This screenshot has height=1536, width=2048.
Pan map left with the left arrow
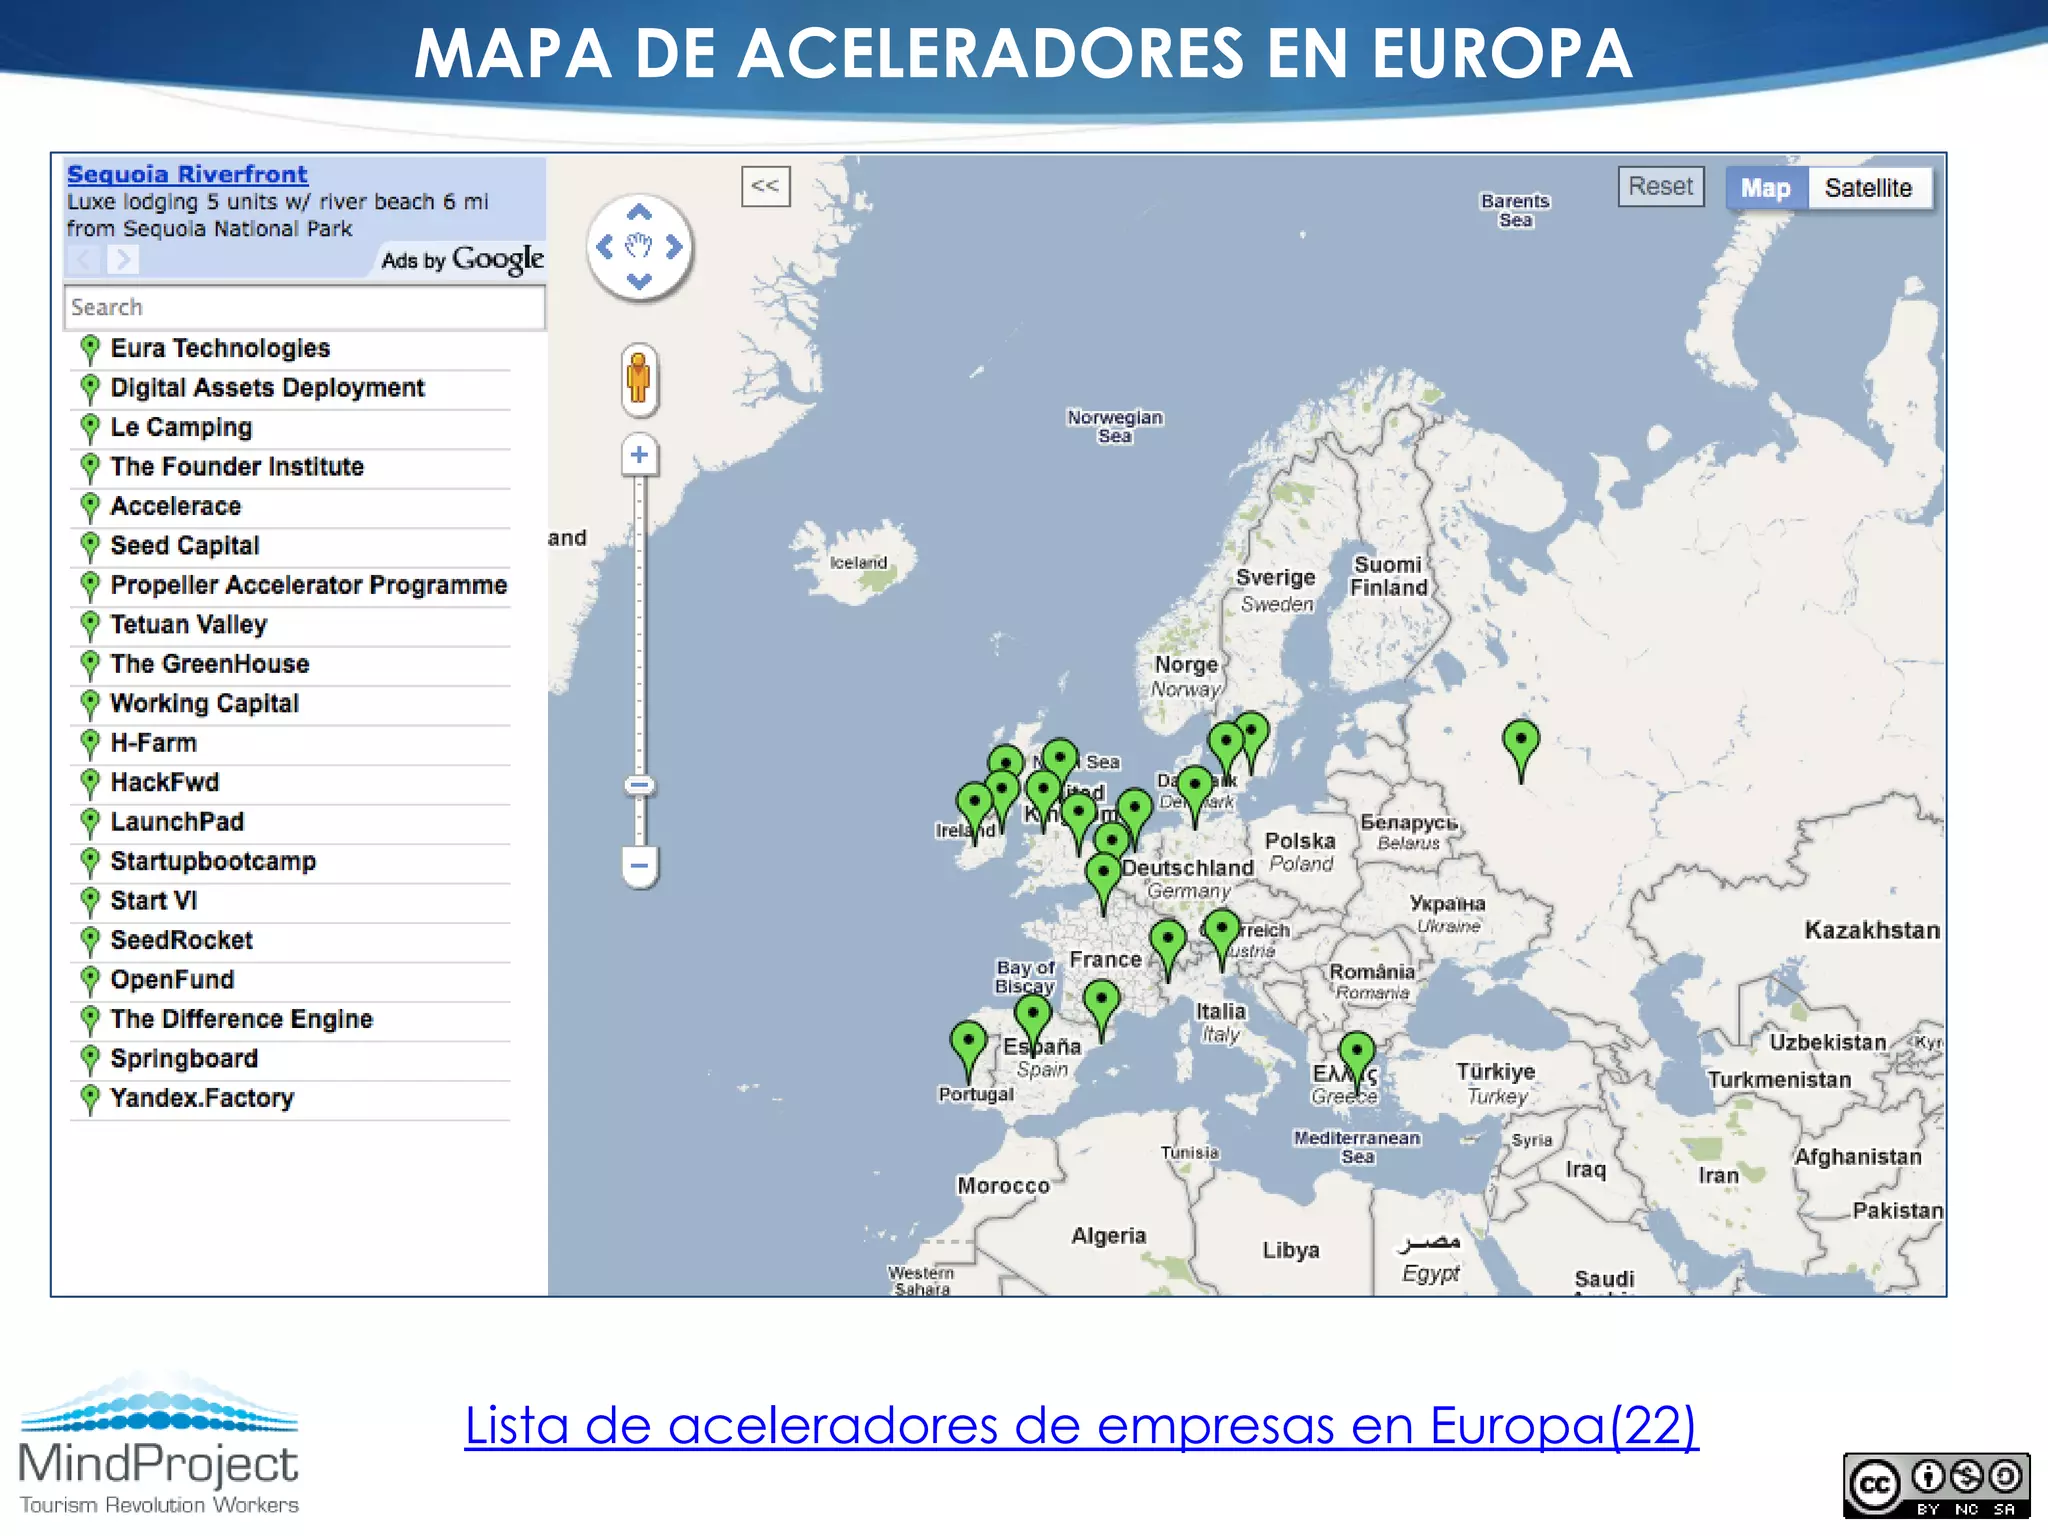click(x=605, y=246)
